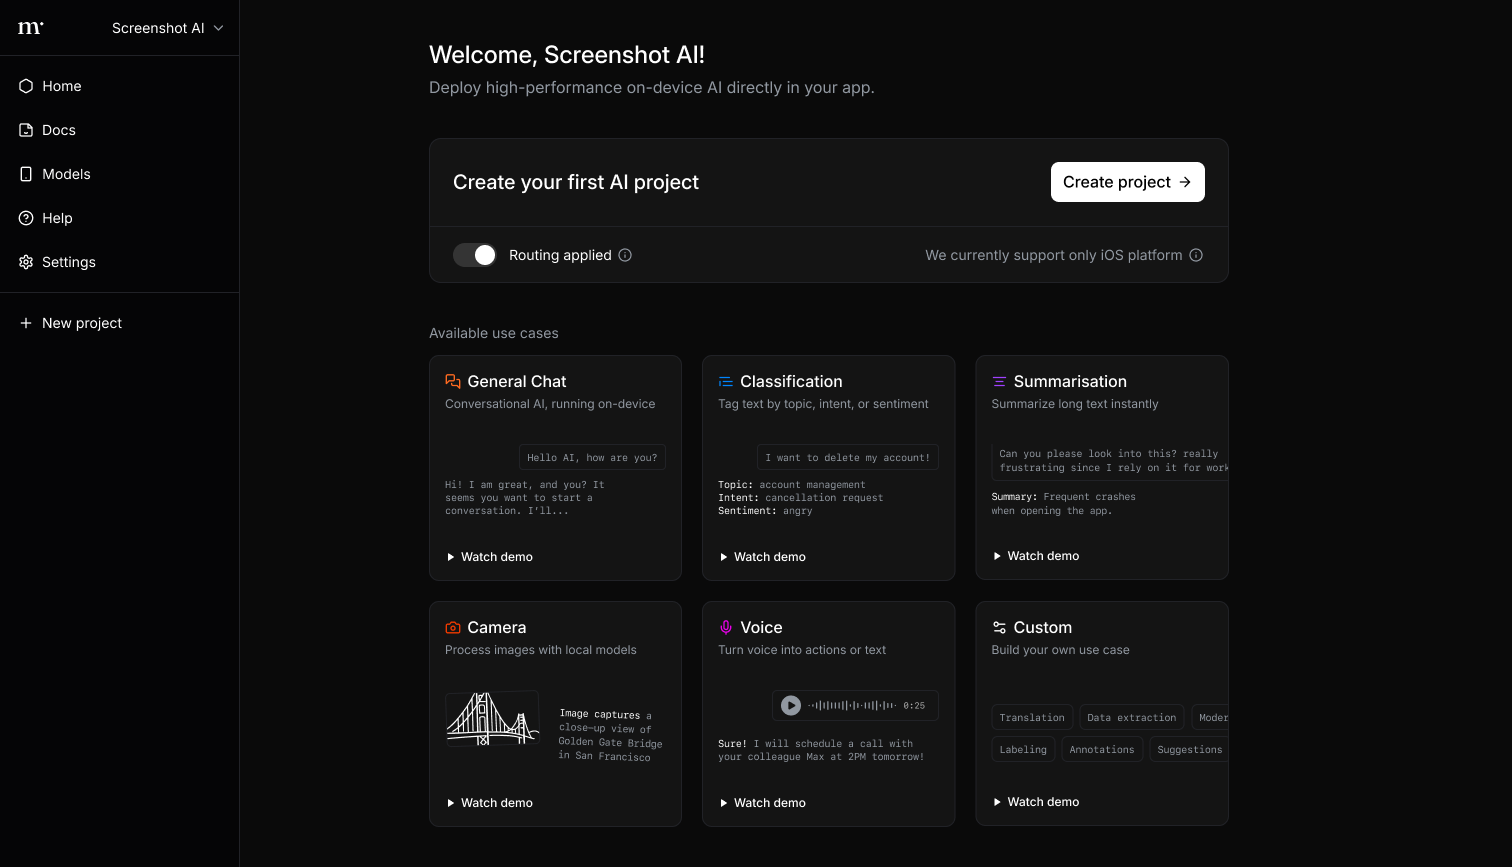Go to Settings in the sidebar
This screenshot has width=1512, height=867.
[x=68, y=262]
